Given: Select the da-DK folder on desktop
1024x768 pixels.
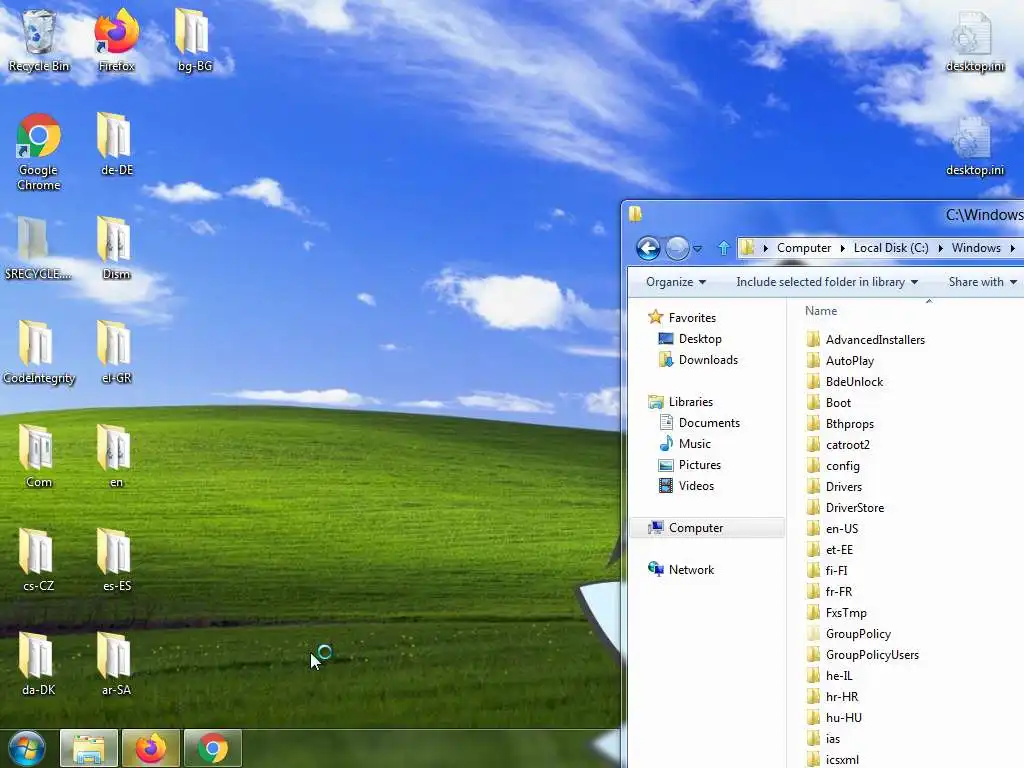Looking at the screenshot, I should click(39, 664).
